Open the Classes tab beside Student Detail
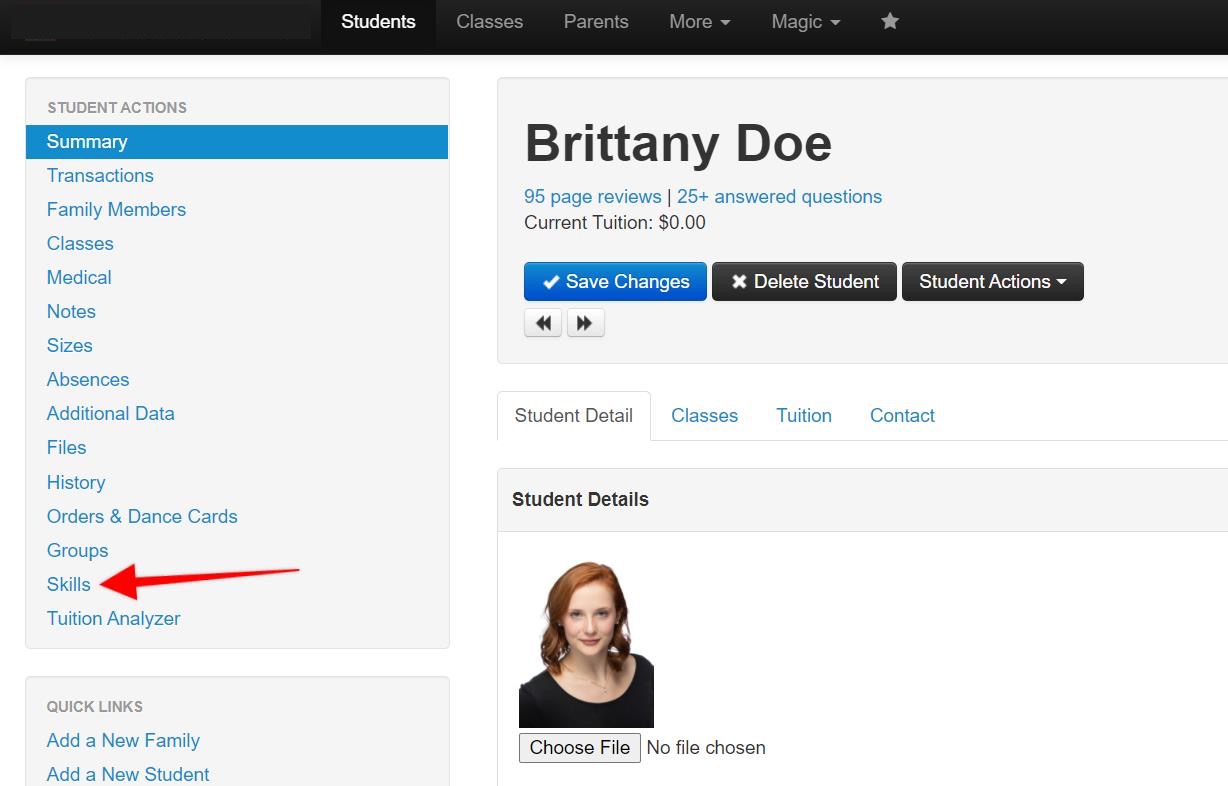Image resolution: width=1228 pixels, height=786 pixels. click(x=704, y=416)
